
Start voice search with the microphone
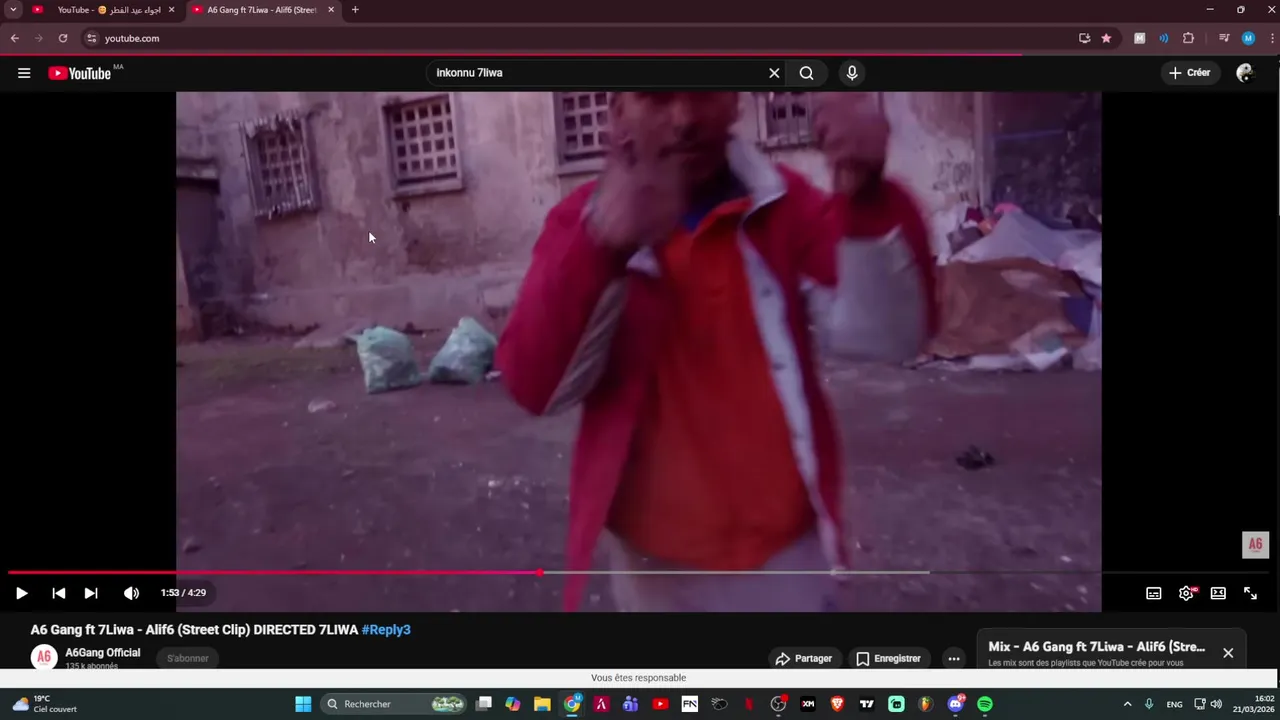852,73
